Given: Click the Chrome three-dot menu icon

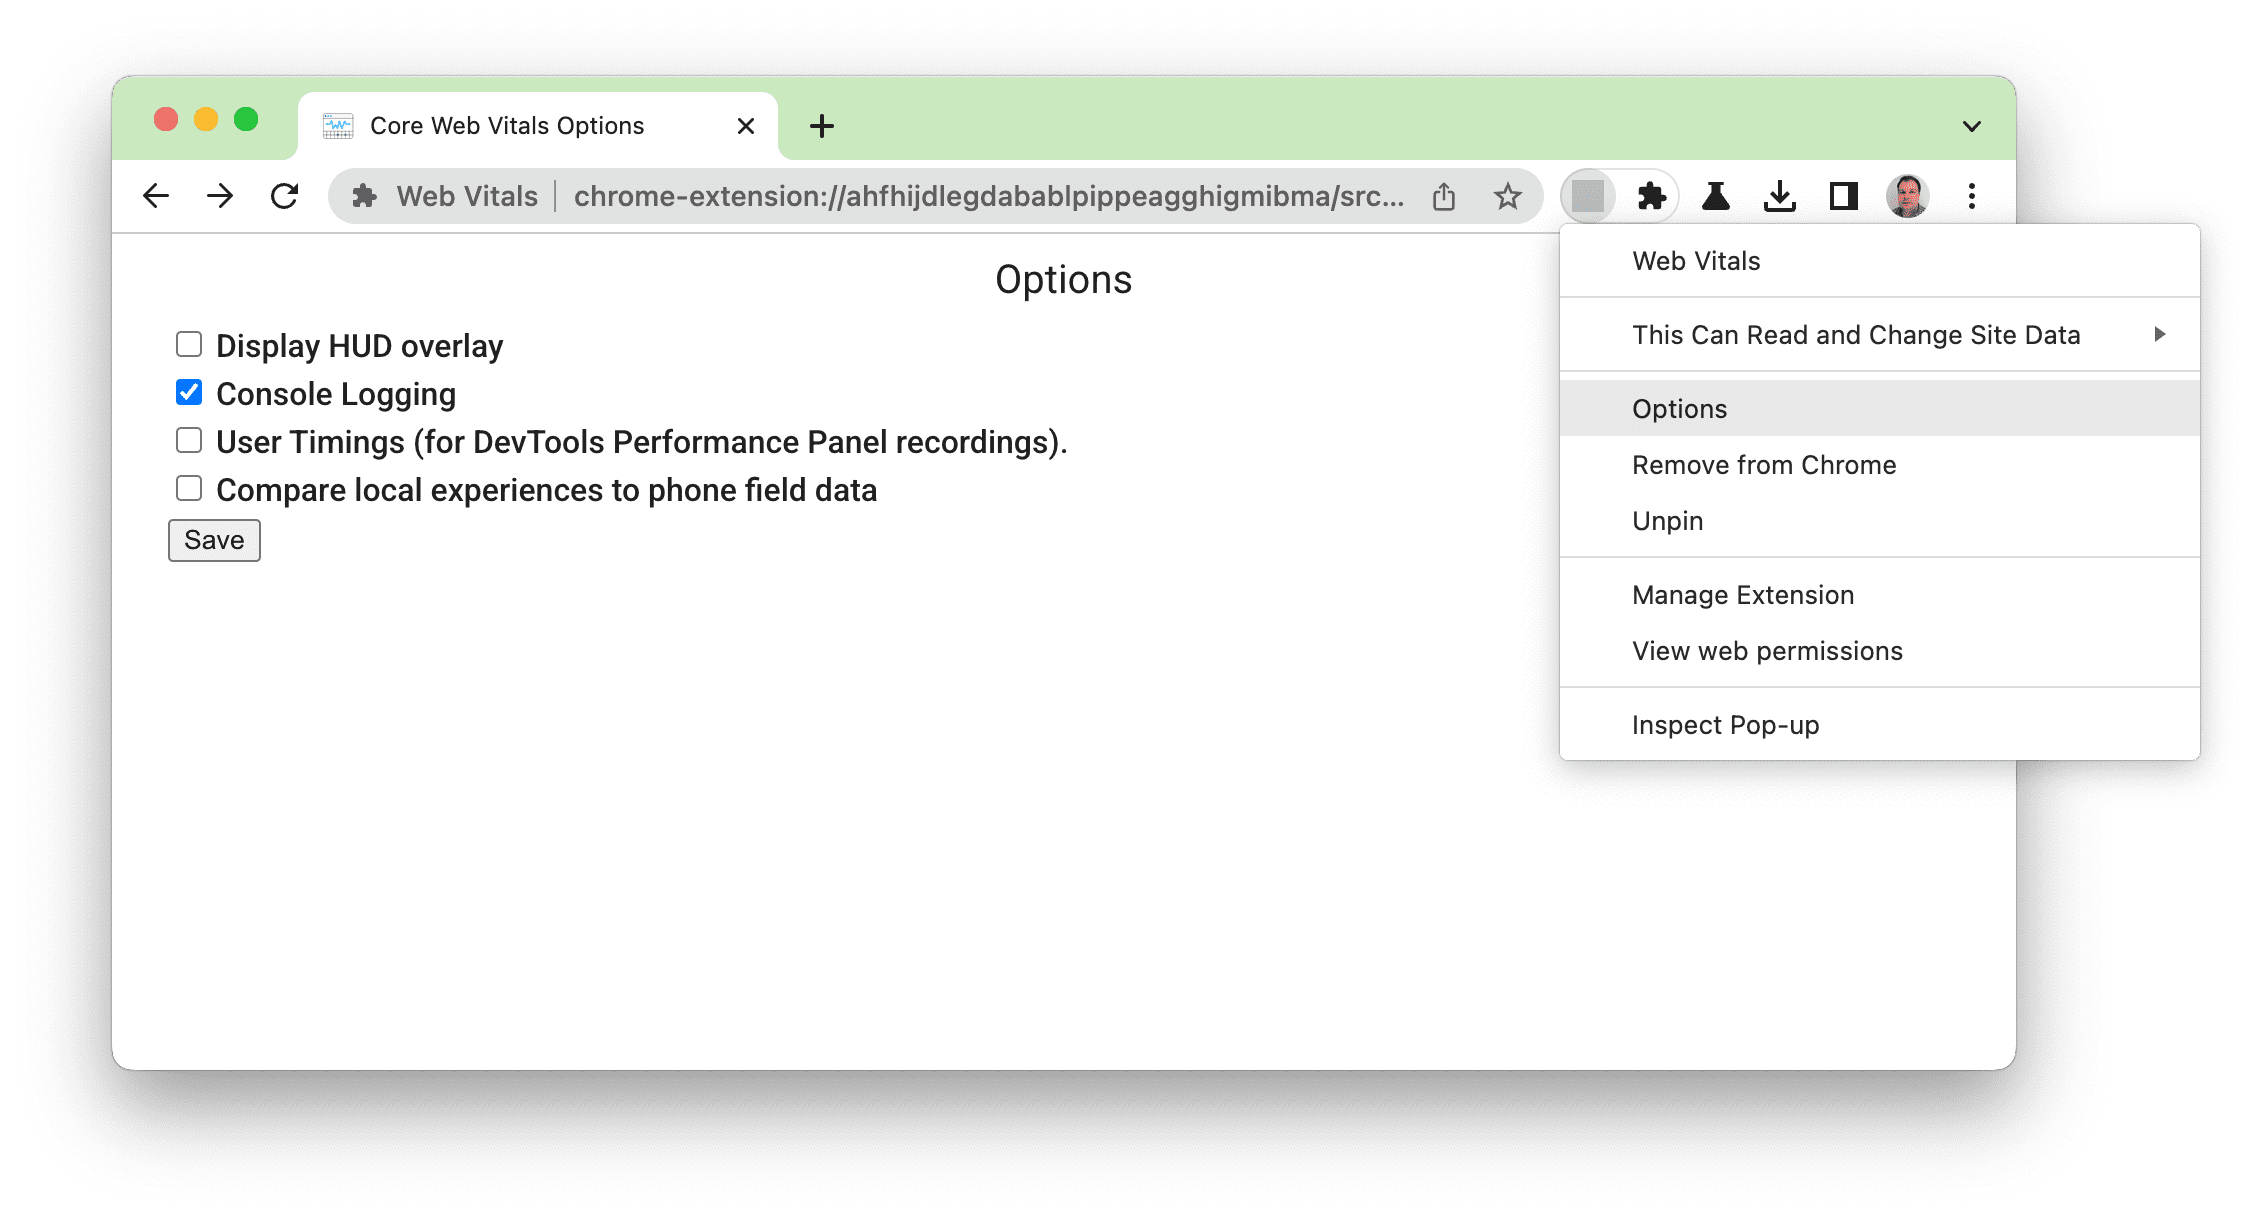Looking at the screenshot, I should (1972, 196).
